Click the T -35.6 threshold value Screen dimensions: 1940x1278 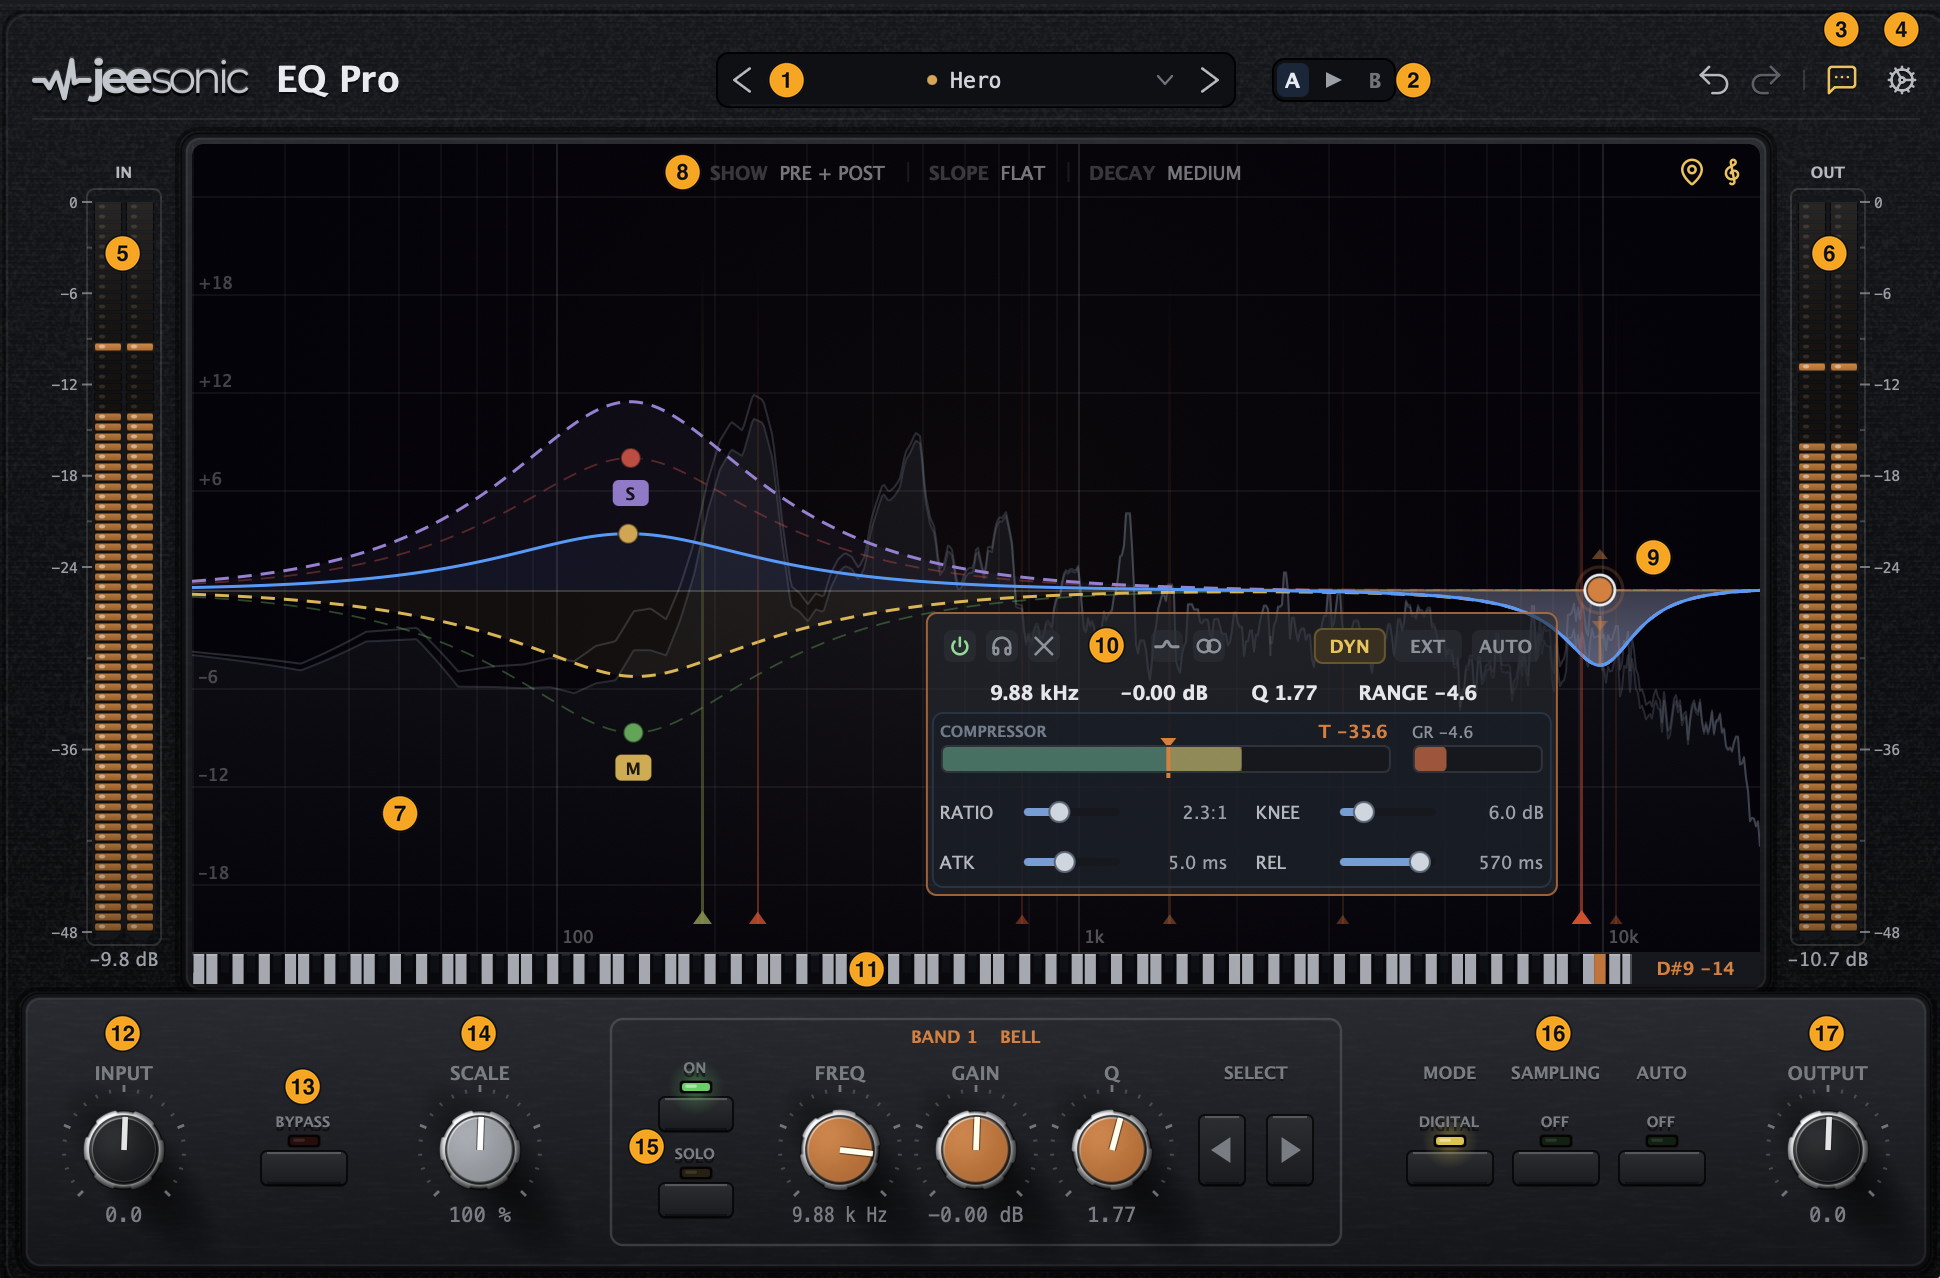[1352, 732]
